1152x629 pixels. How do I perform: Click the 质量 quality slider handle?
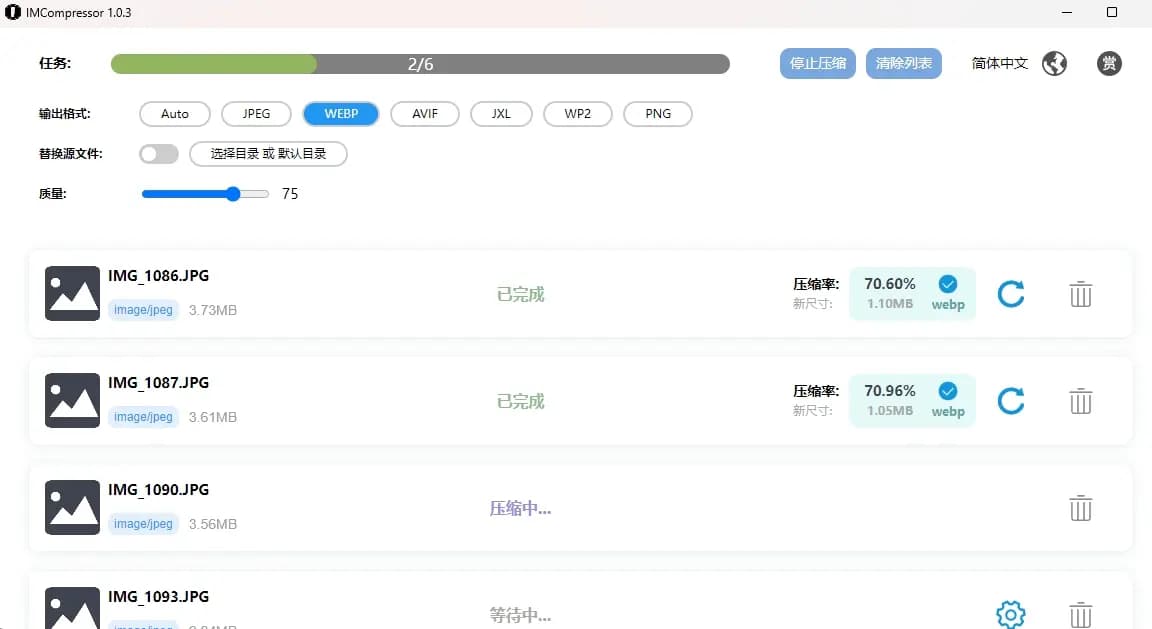pos(234,194)
